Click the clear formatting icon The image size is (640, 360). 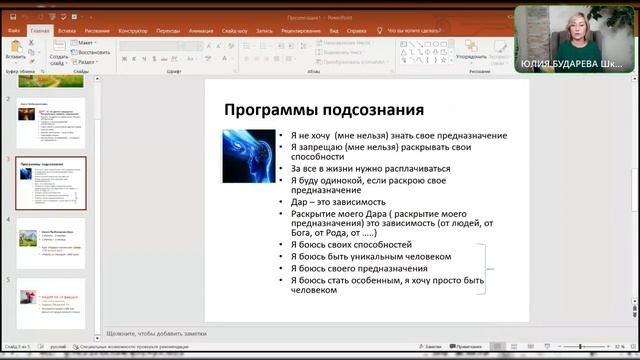click(231, 46)
